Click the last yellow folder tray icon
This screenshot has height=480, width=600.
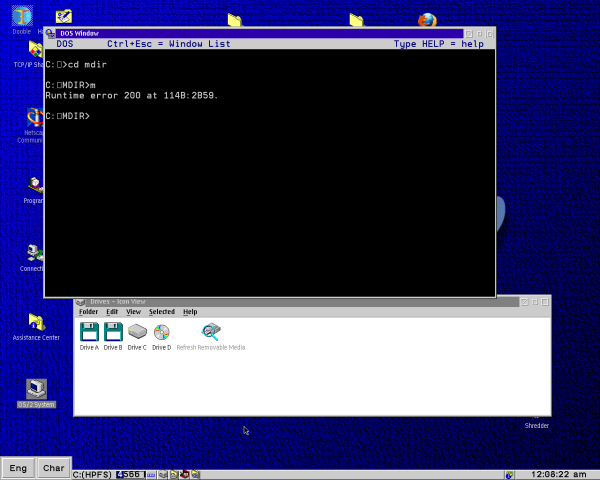[x=196, y=475]
